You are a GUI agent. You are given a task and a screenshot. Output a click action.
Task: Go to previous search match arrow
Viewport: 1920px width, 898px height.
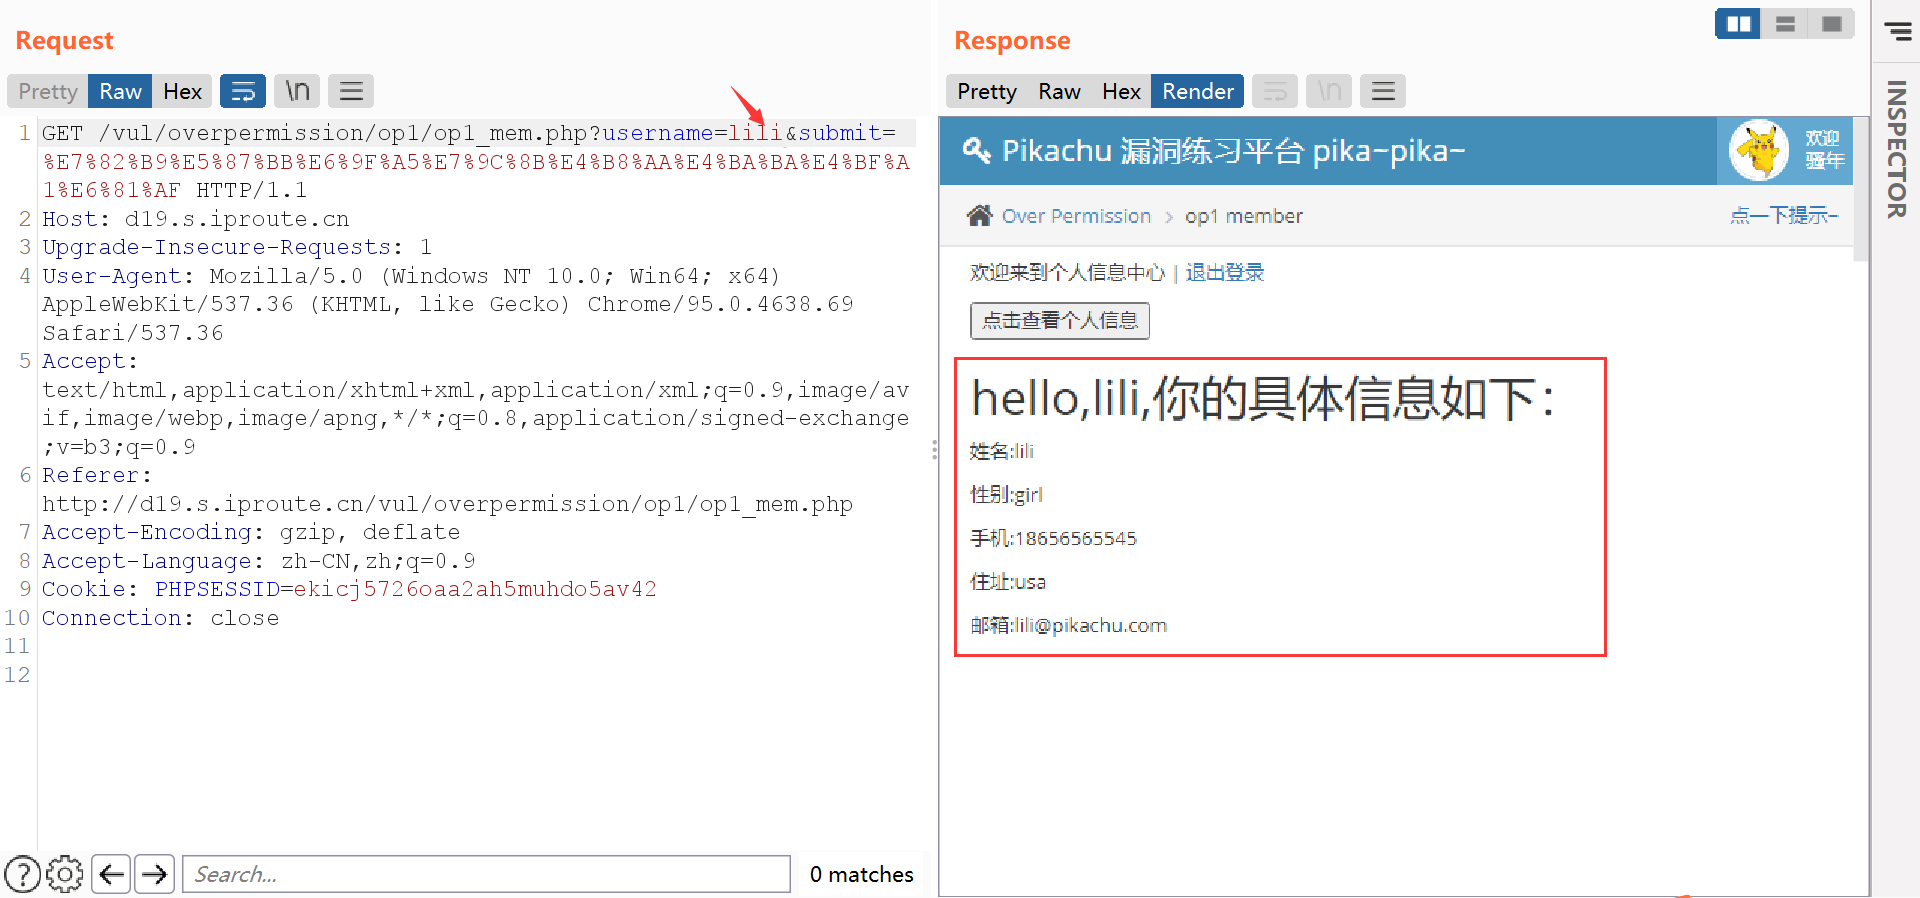(111, 874)
